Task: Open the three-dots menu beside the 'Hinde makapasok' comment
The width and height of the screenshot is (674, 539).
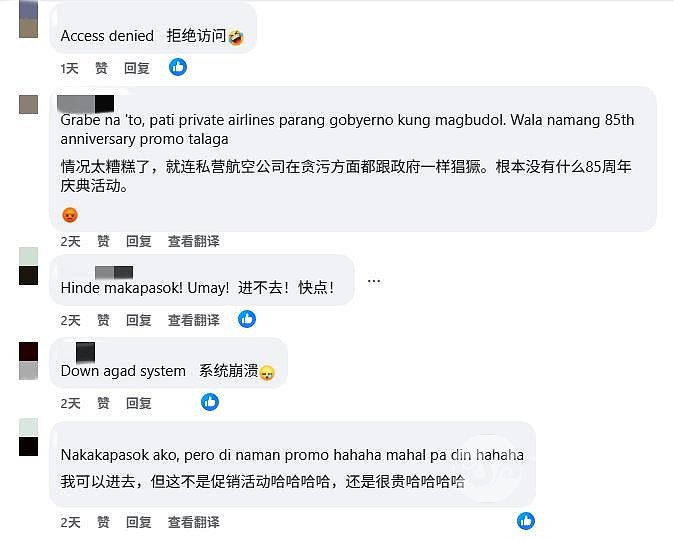Action: coord(374,282)
